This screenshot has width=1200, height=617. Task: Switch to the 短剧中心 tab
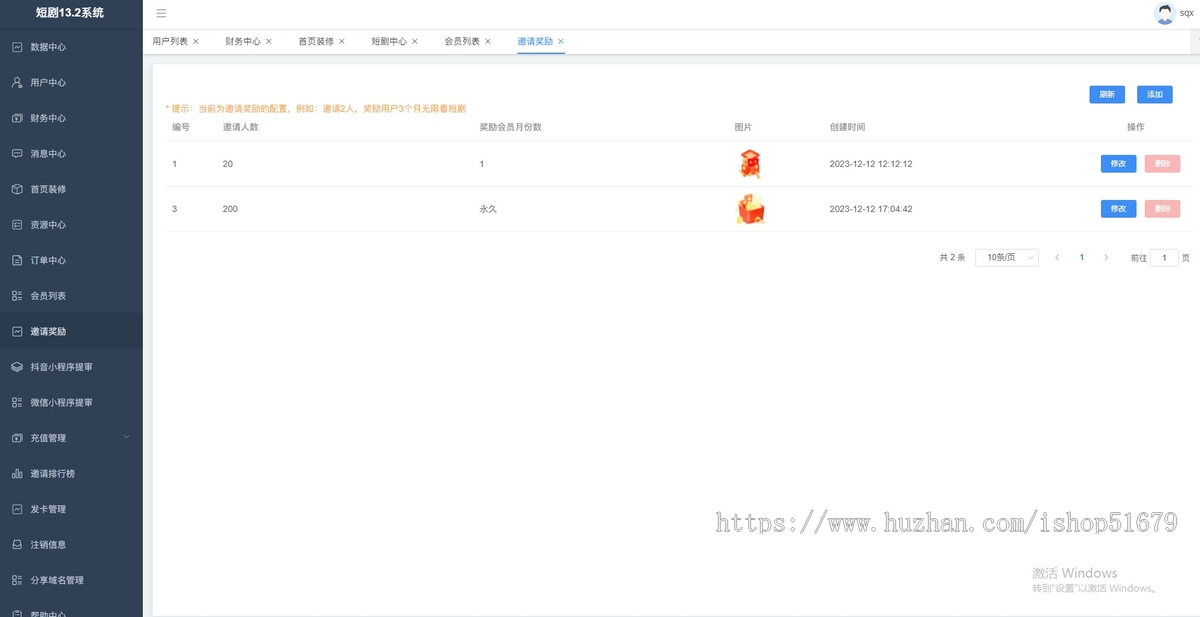coord(389,41)
